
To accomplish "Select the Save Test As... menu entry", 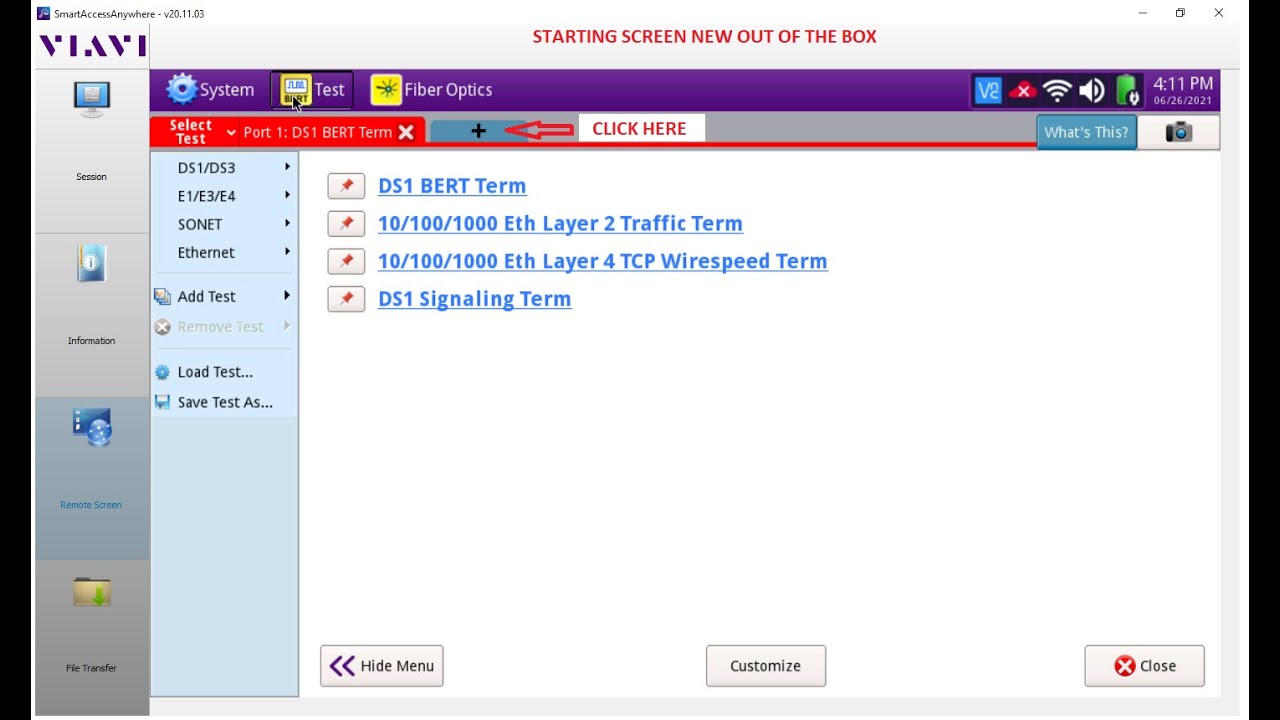I will (224, 402).
